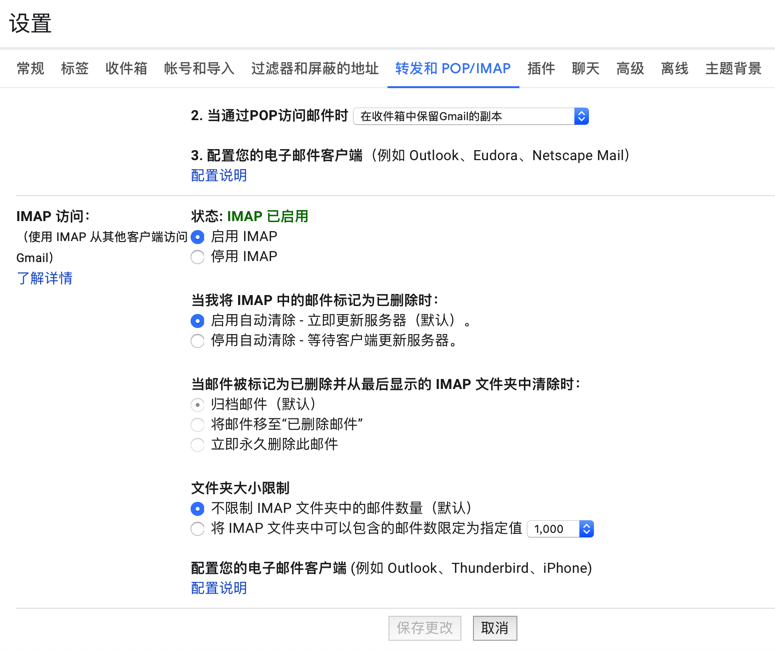The image size is (775, 650).
Task: Go to 过滤器和屏蔽的地址 tab
Action: [x=315, y=69]
